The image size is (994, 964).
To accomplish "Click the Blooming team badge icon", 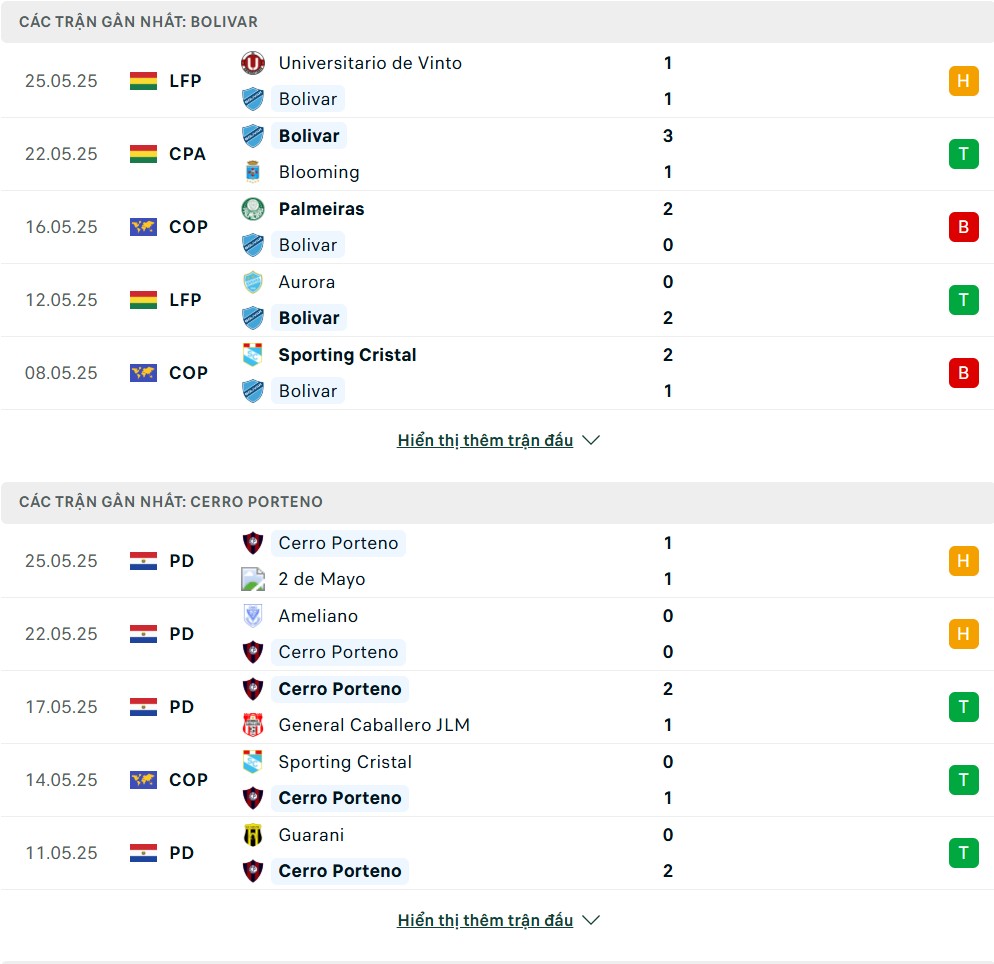I will click(253, 172).
